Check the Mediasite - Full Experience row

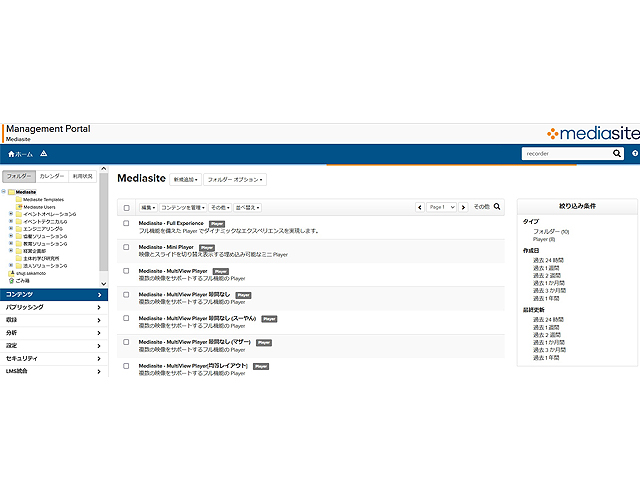(x=126, y=223)
